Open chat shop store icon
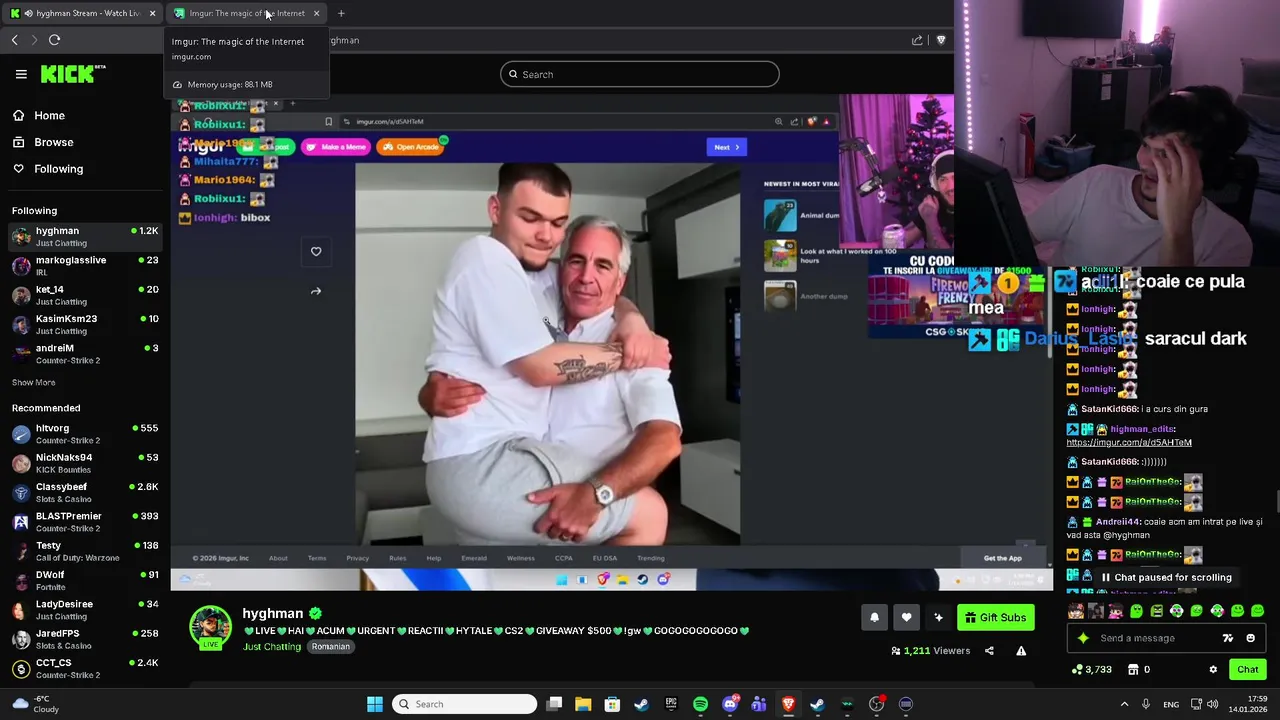The width and height of the screenshot is (1280, 720). pos(1133,670)
